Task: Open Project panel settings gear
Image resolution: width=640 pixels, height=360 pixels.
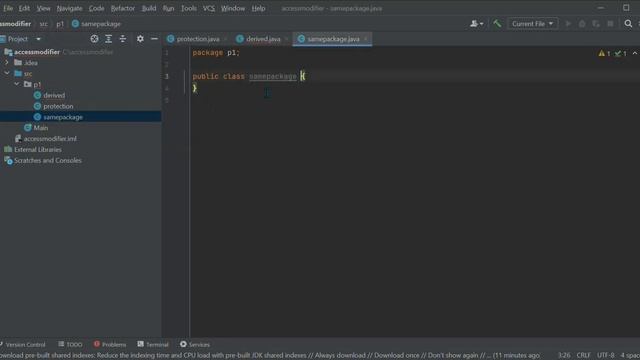Action: (140, 39)
